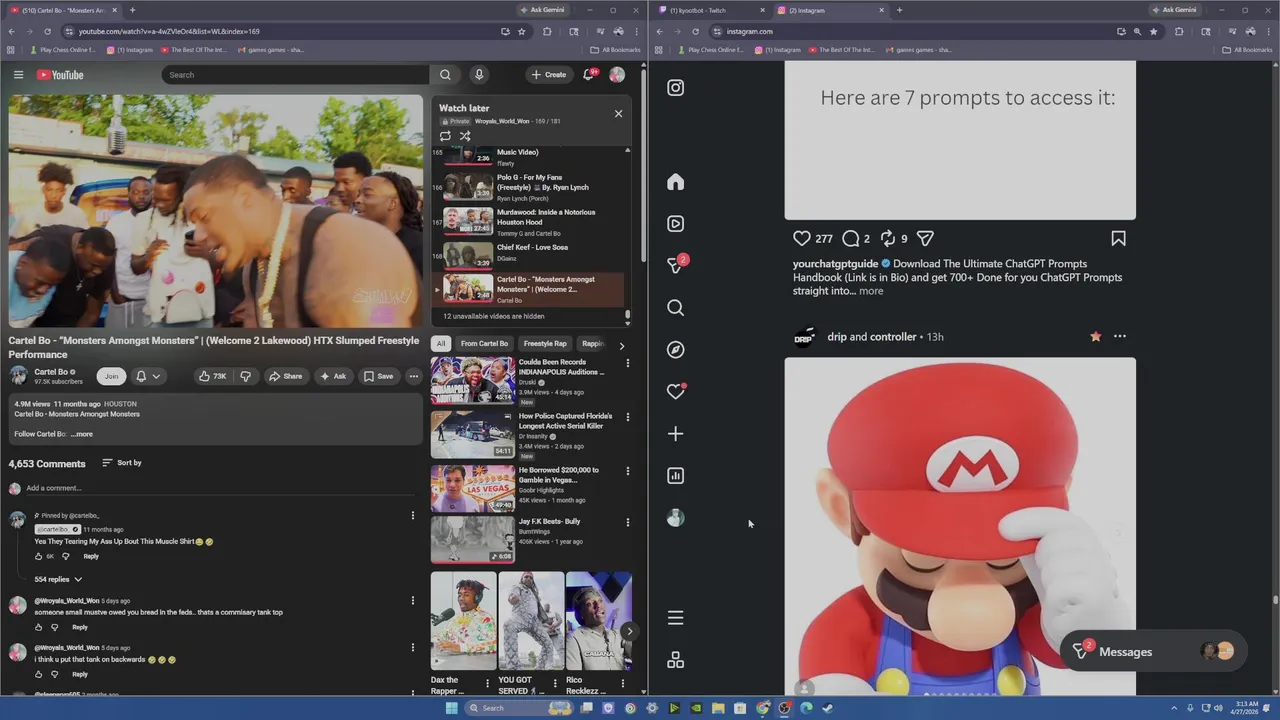Show next Shorts with the carousel arrow

click(629, 631)
